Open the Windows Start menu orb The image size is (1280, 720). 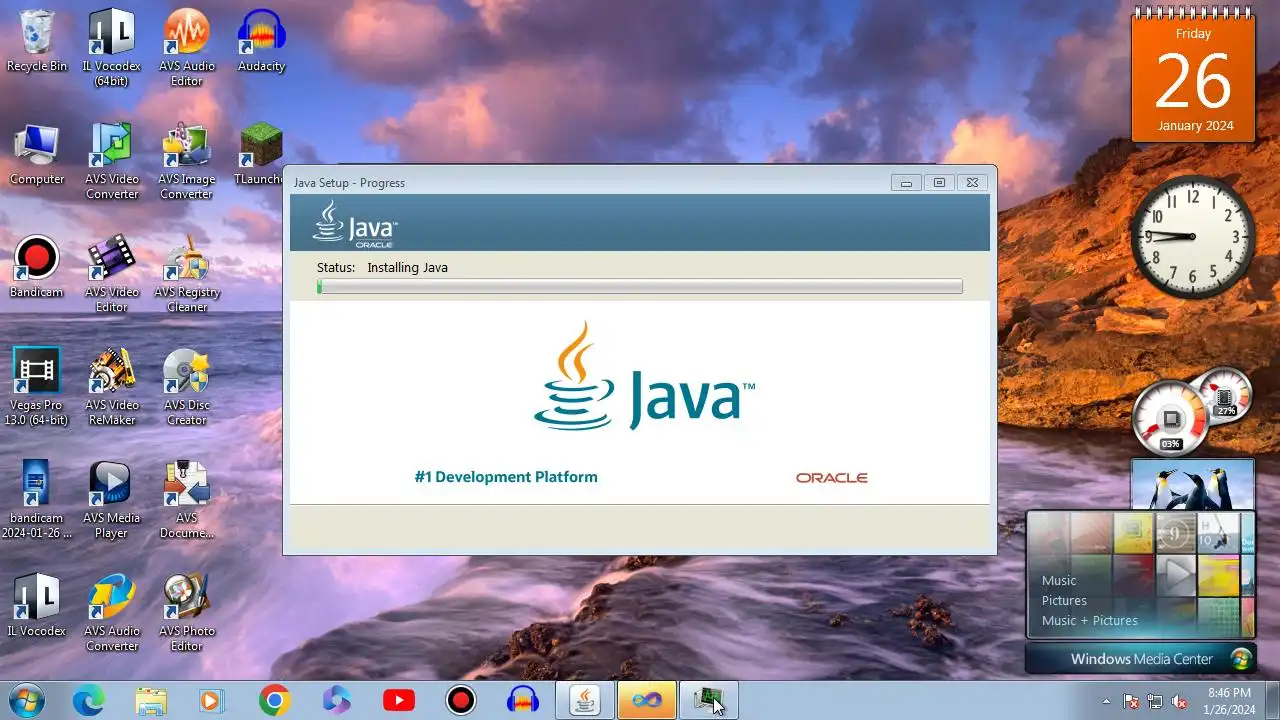click(x=27, y=700)
